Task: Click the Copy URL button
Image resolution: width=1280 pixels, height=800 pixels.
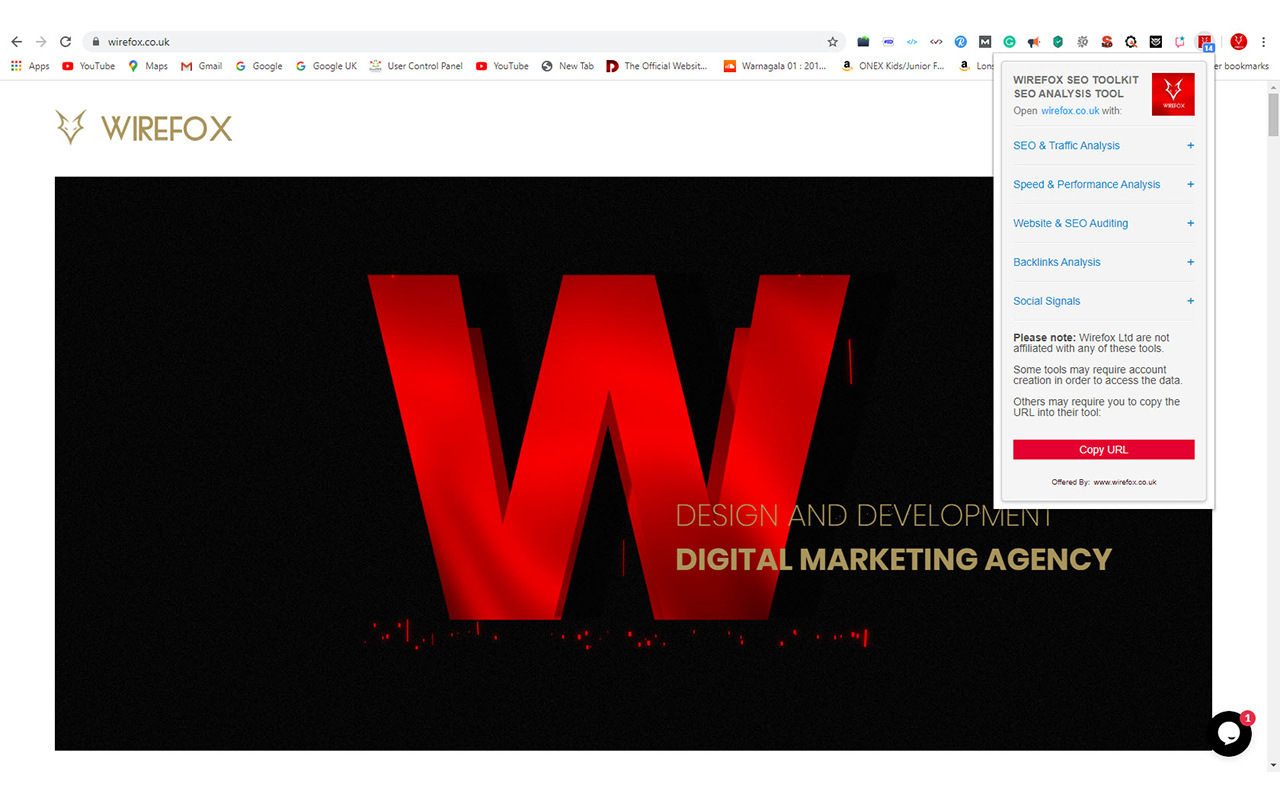Action: pyautogui.click(x=1103, y=450)
